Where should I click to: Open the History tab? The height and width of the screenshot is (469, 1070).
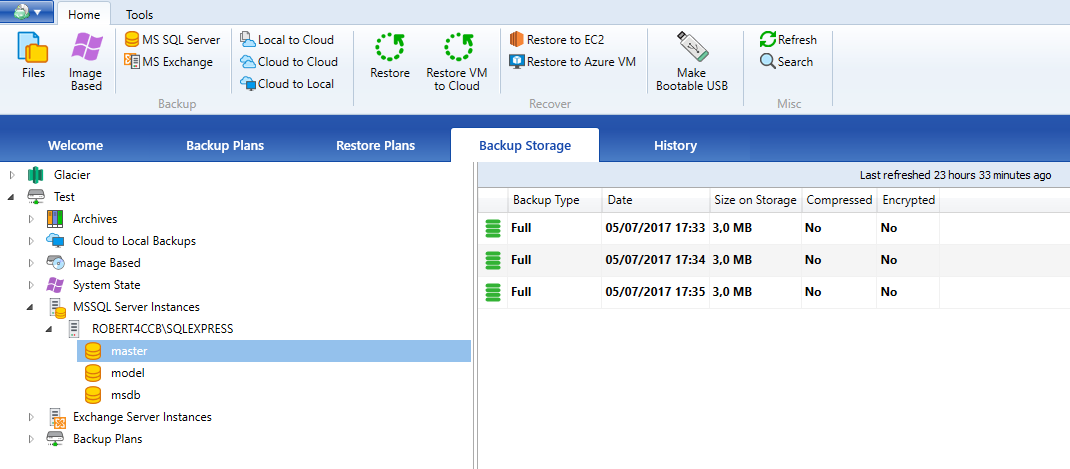676,145
